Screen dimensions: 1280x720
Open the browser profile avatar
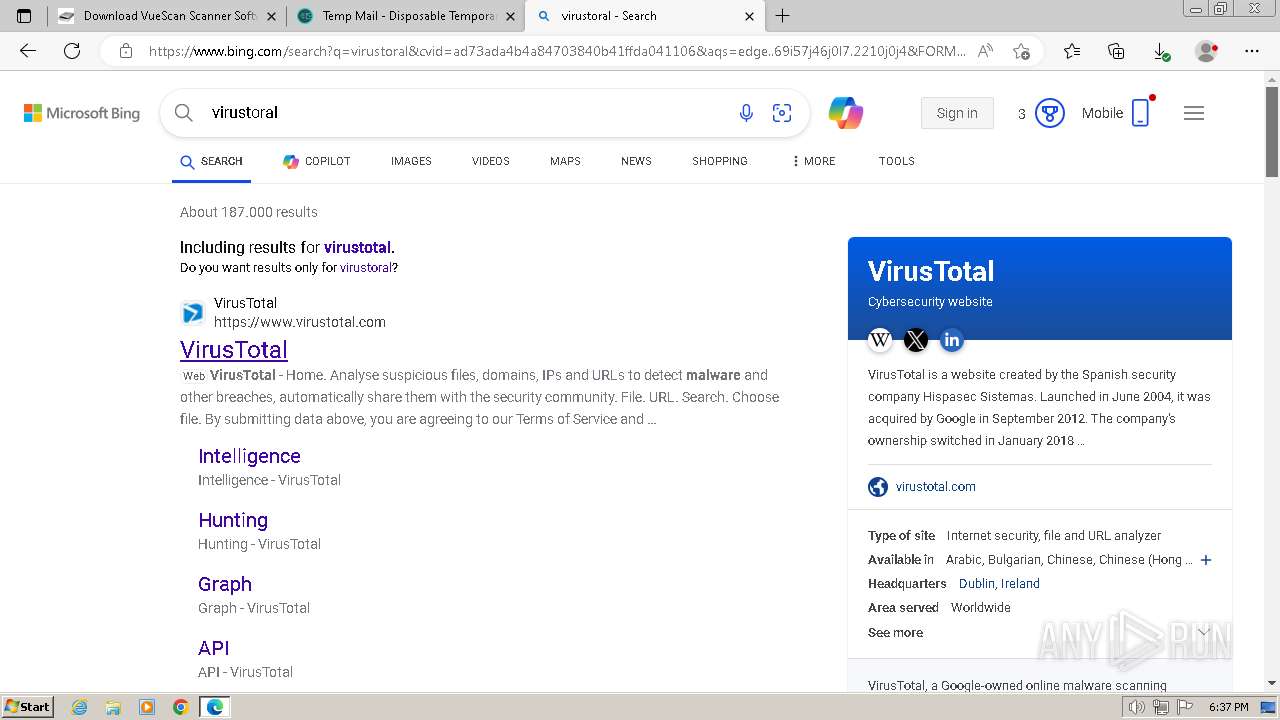pos(1206,51)
